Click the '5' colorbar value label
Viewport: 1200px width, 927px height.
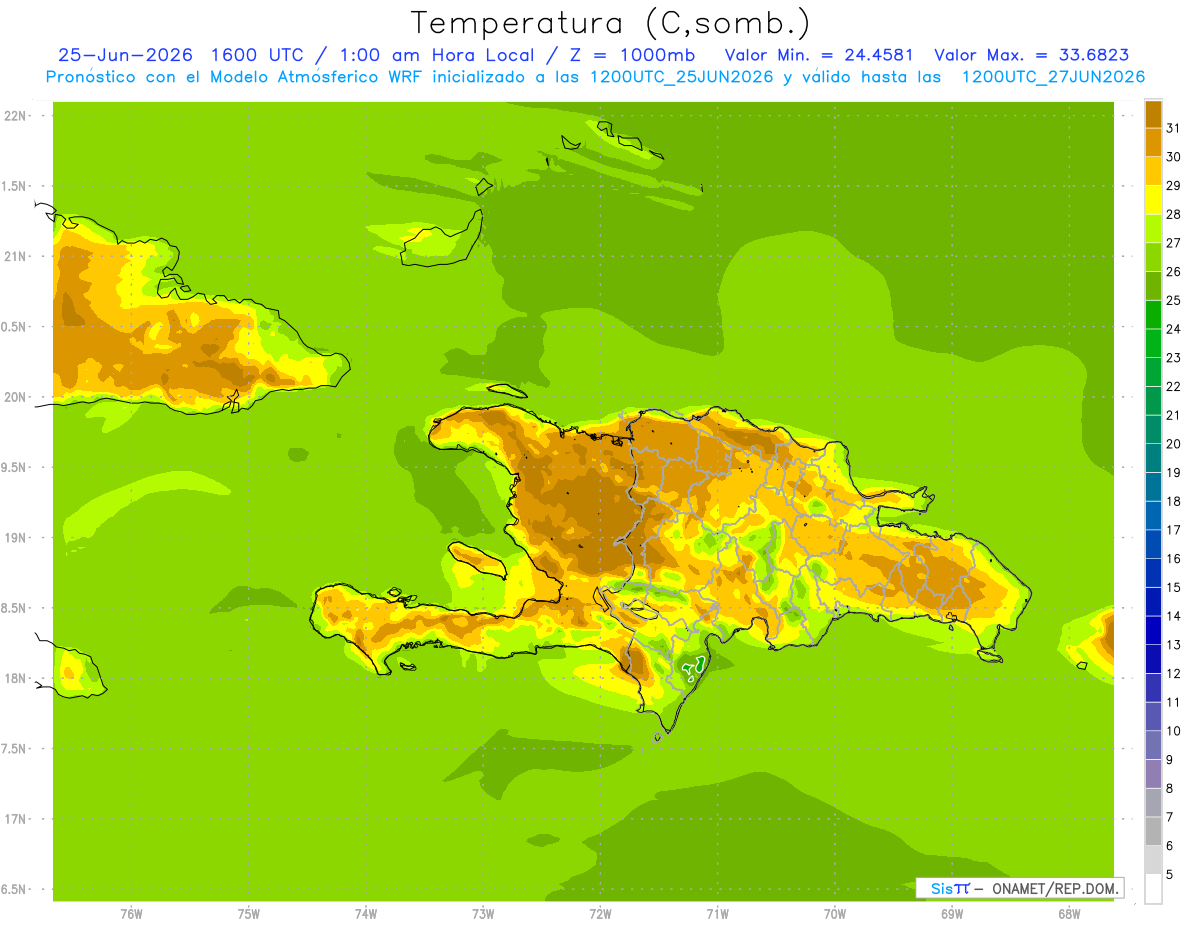tap(1170, 874)
